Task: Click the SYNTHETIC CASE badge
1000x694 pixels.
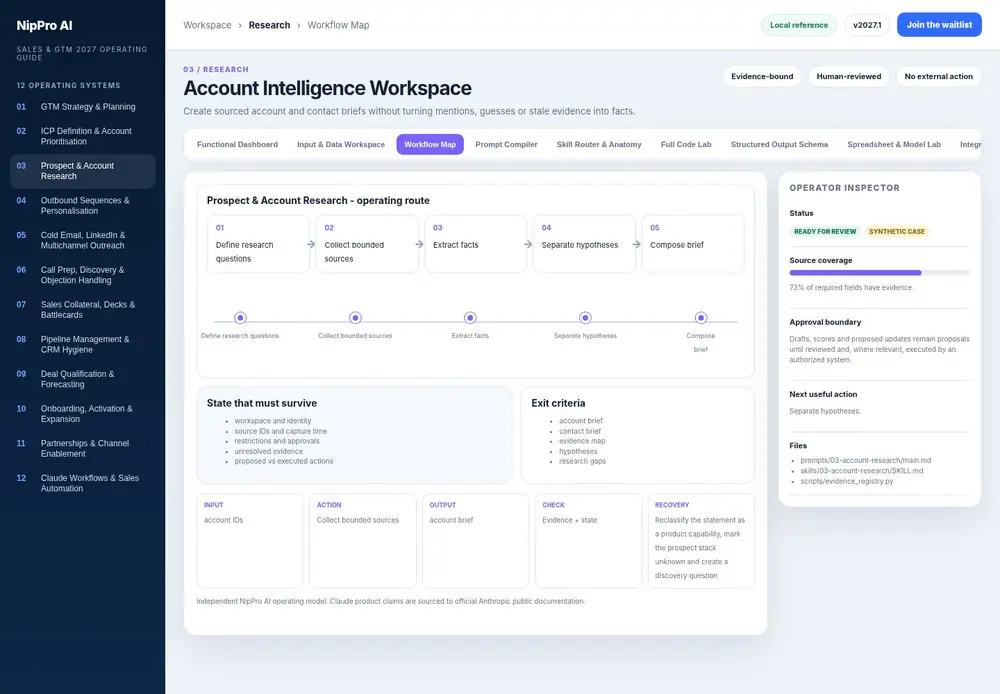Action: tap(897, 232)
